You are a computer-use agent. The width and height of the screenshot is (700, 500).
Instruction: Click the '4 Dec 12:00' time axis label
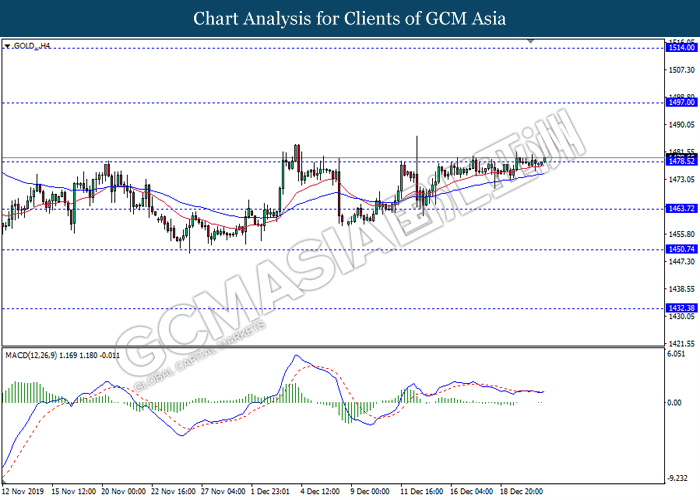click(320, 491)
